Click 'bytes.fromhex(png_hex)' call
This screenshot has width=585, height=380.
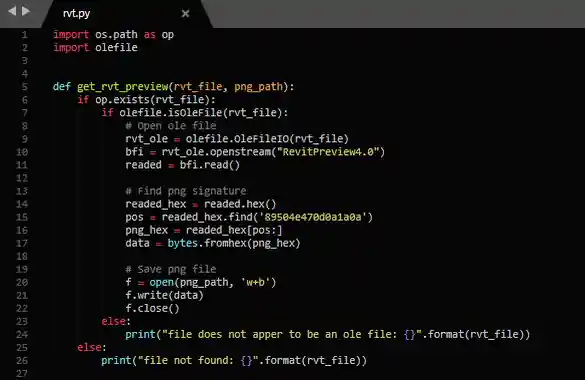[234, 244]
